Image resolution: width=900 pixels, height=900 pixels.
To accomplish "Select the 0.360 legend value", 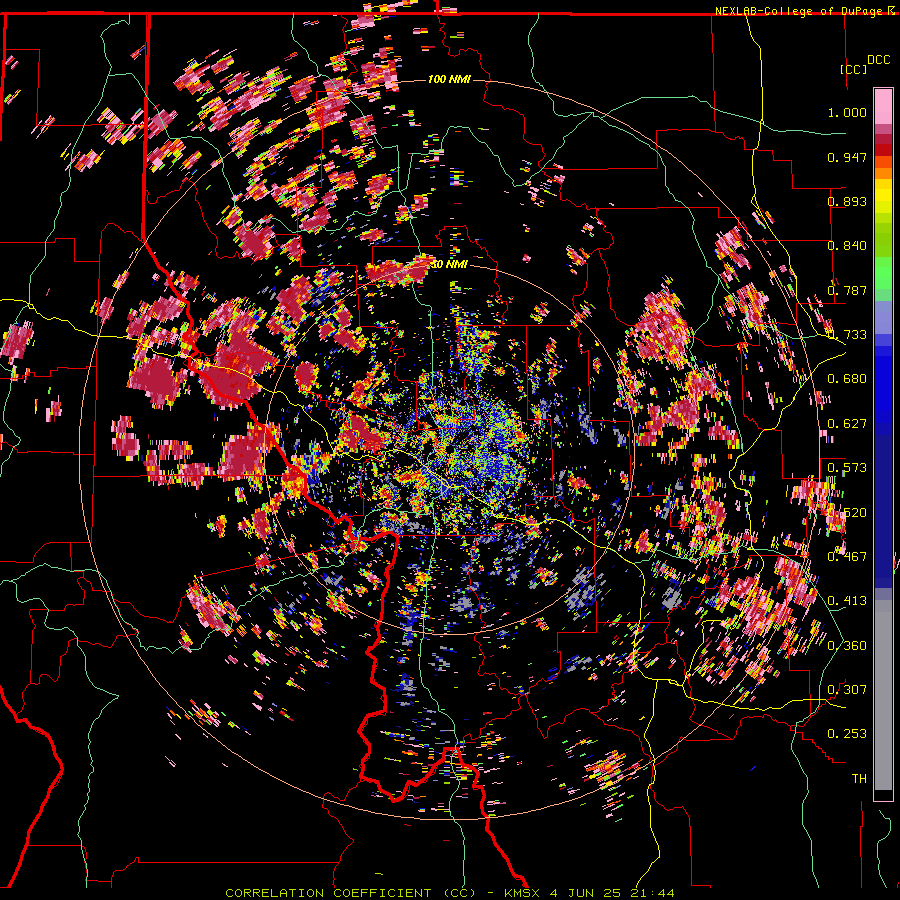I will pyautogui.click(x=847, y=646).
